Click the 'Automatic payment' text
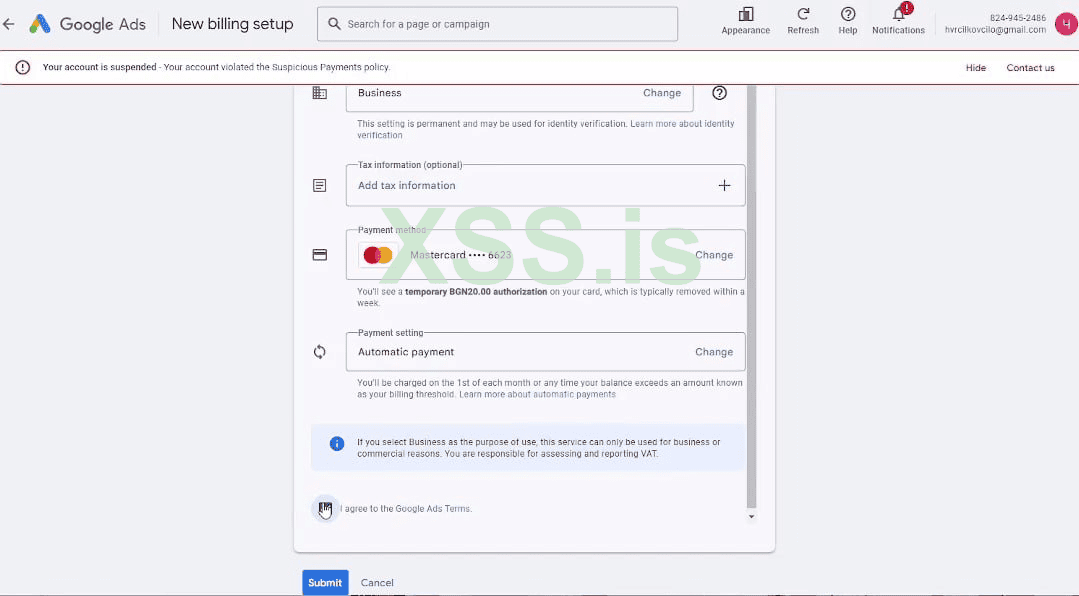 point(406,352)
